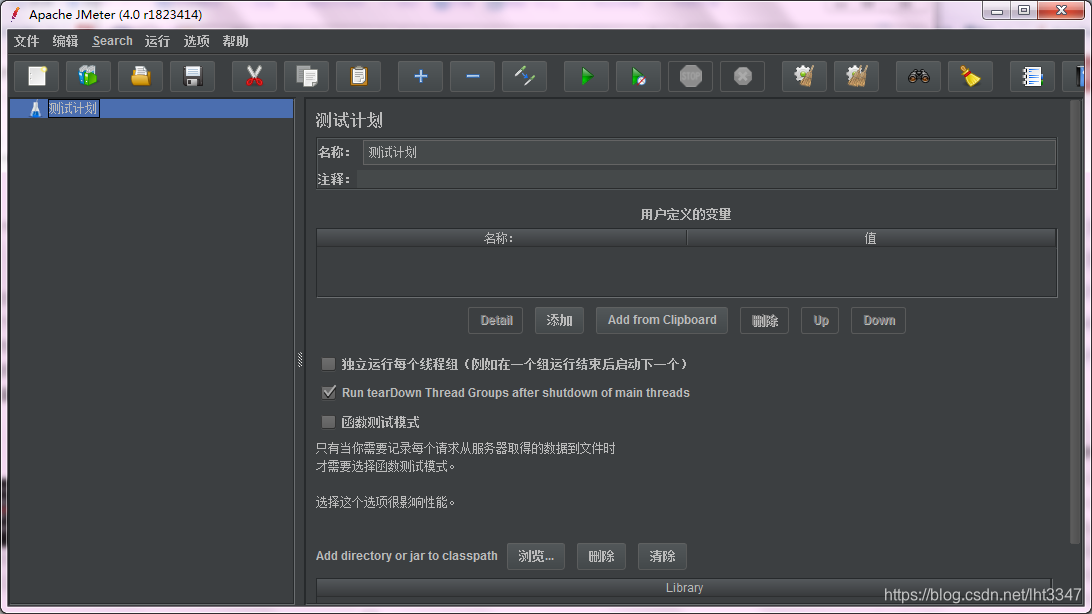Reset search with the yellow broom icon

click(970, 76)
